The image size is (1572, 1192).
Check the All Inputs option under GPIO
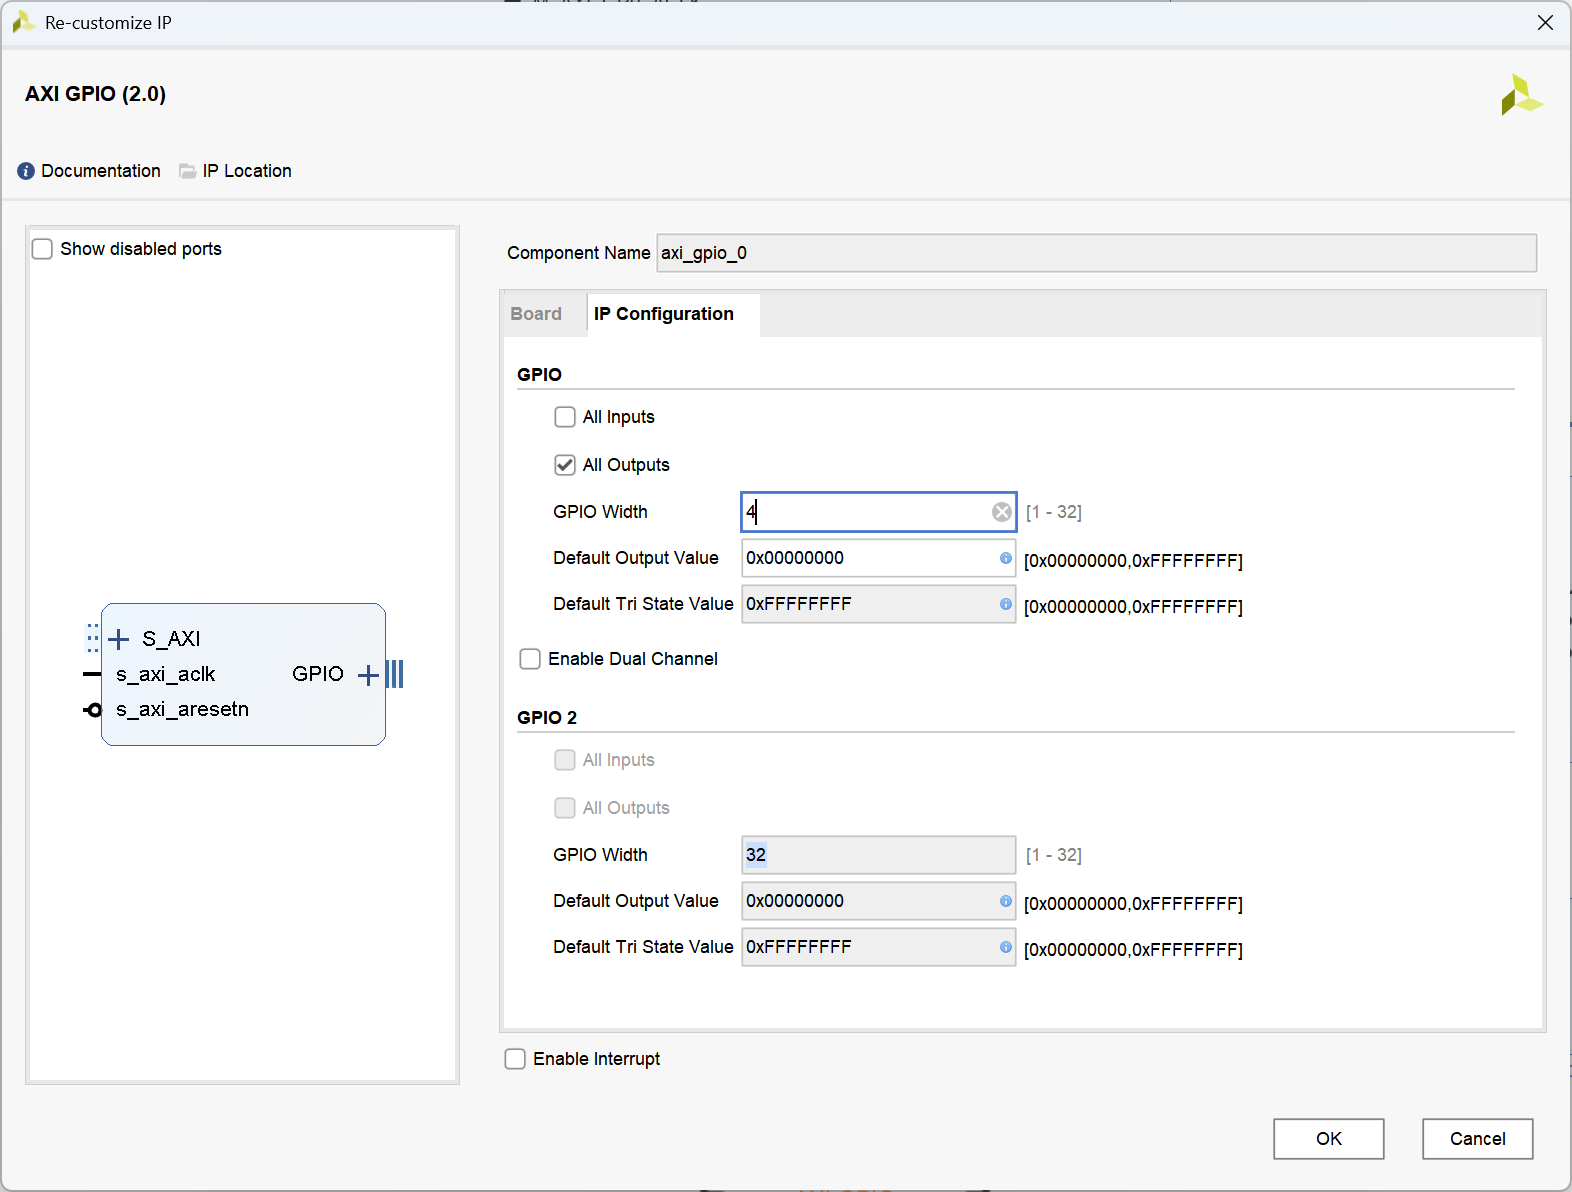pos(565,417)
